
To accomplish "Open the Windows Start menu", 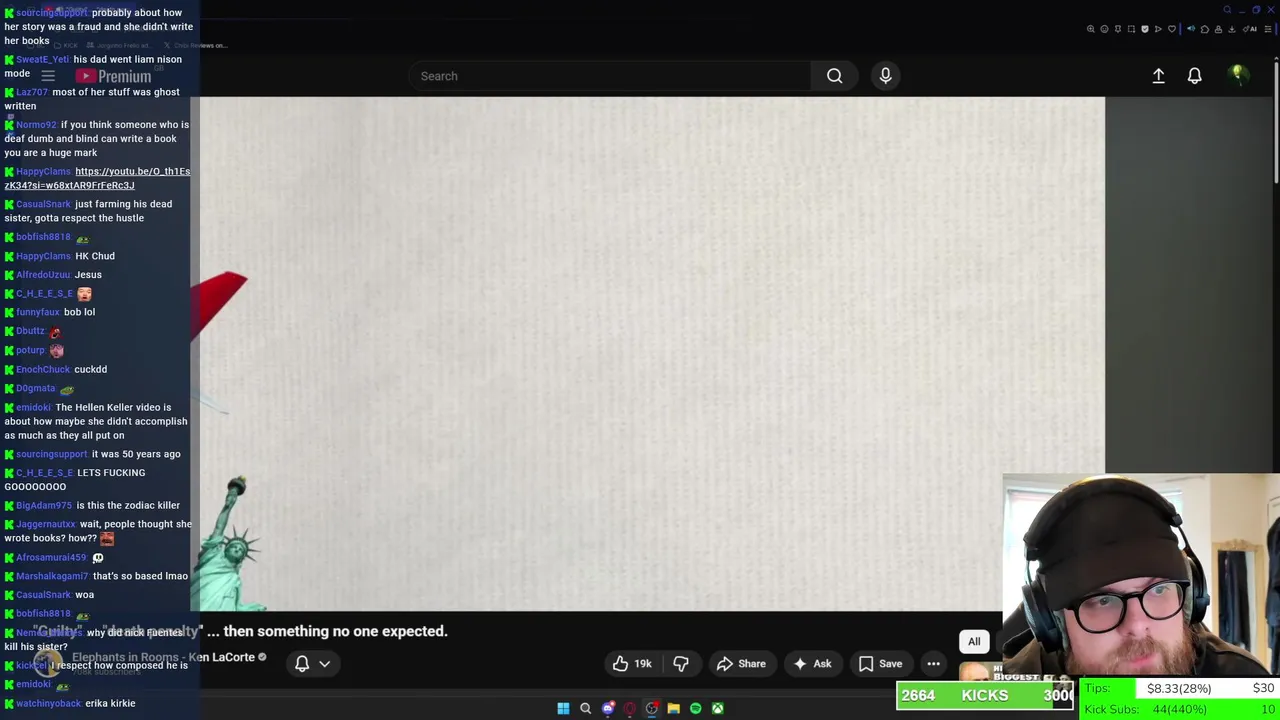I will (x=563, y=708).
